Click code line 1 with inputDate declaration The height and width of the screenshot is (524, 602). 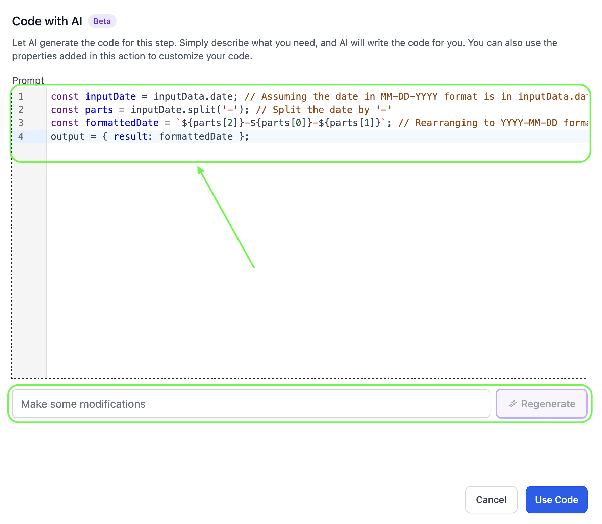pyautogui.click(x=319, y=96)
